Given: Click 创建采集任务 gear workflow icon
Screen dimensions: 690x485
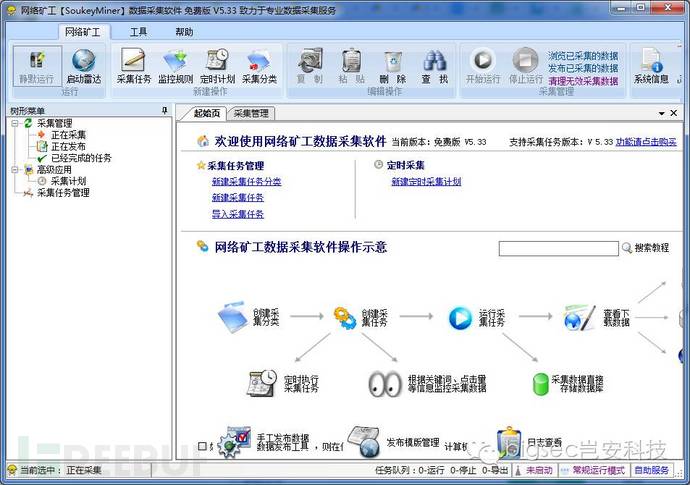Looking at the screenshot, I should (345, 318).
